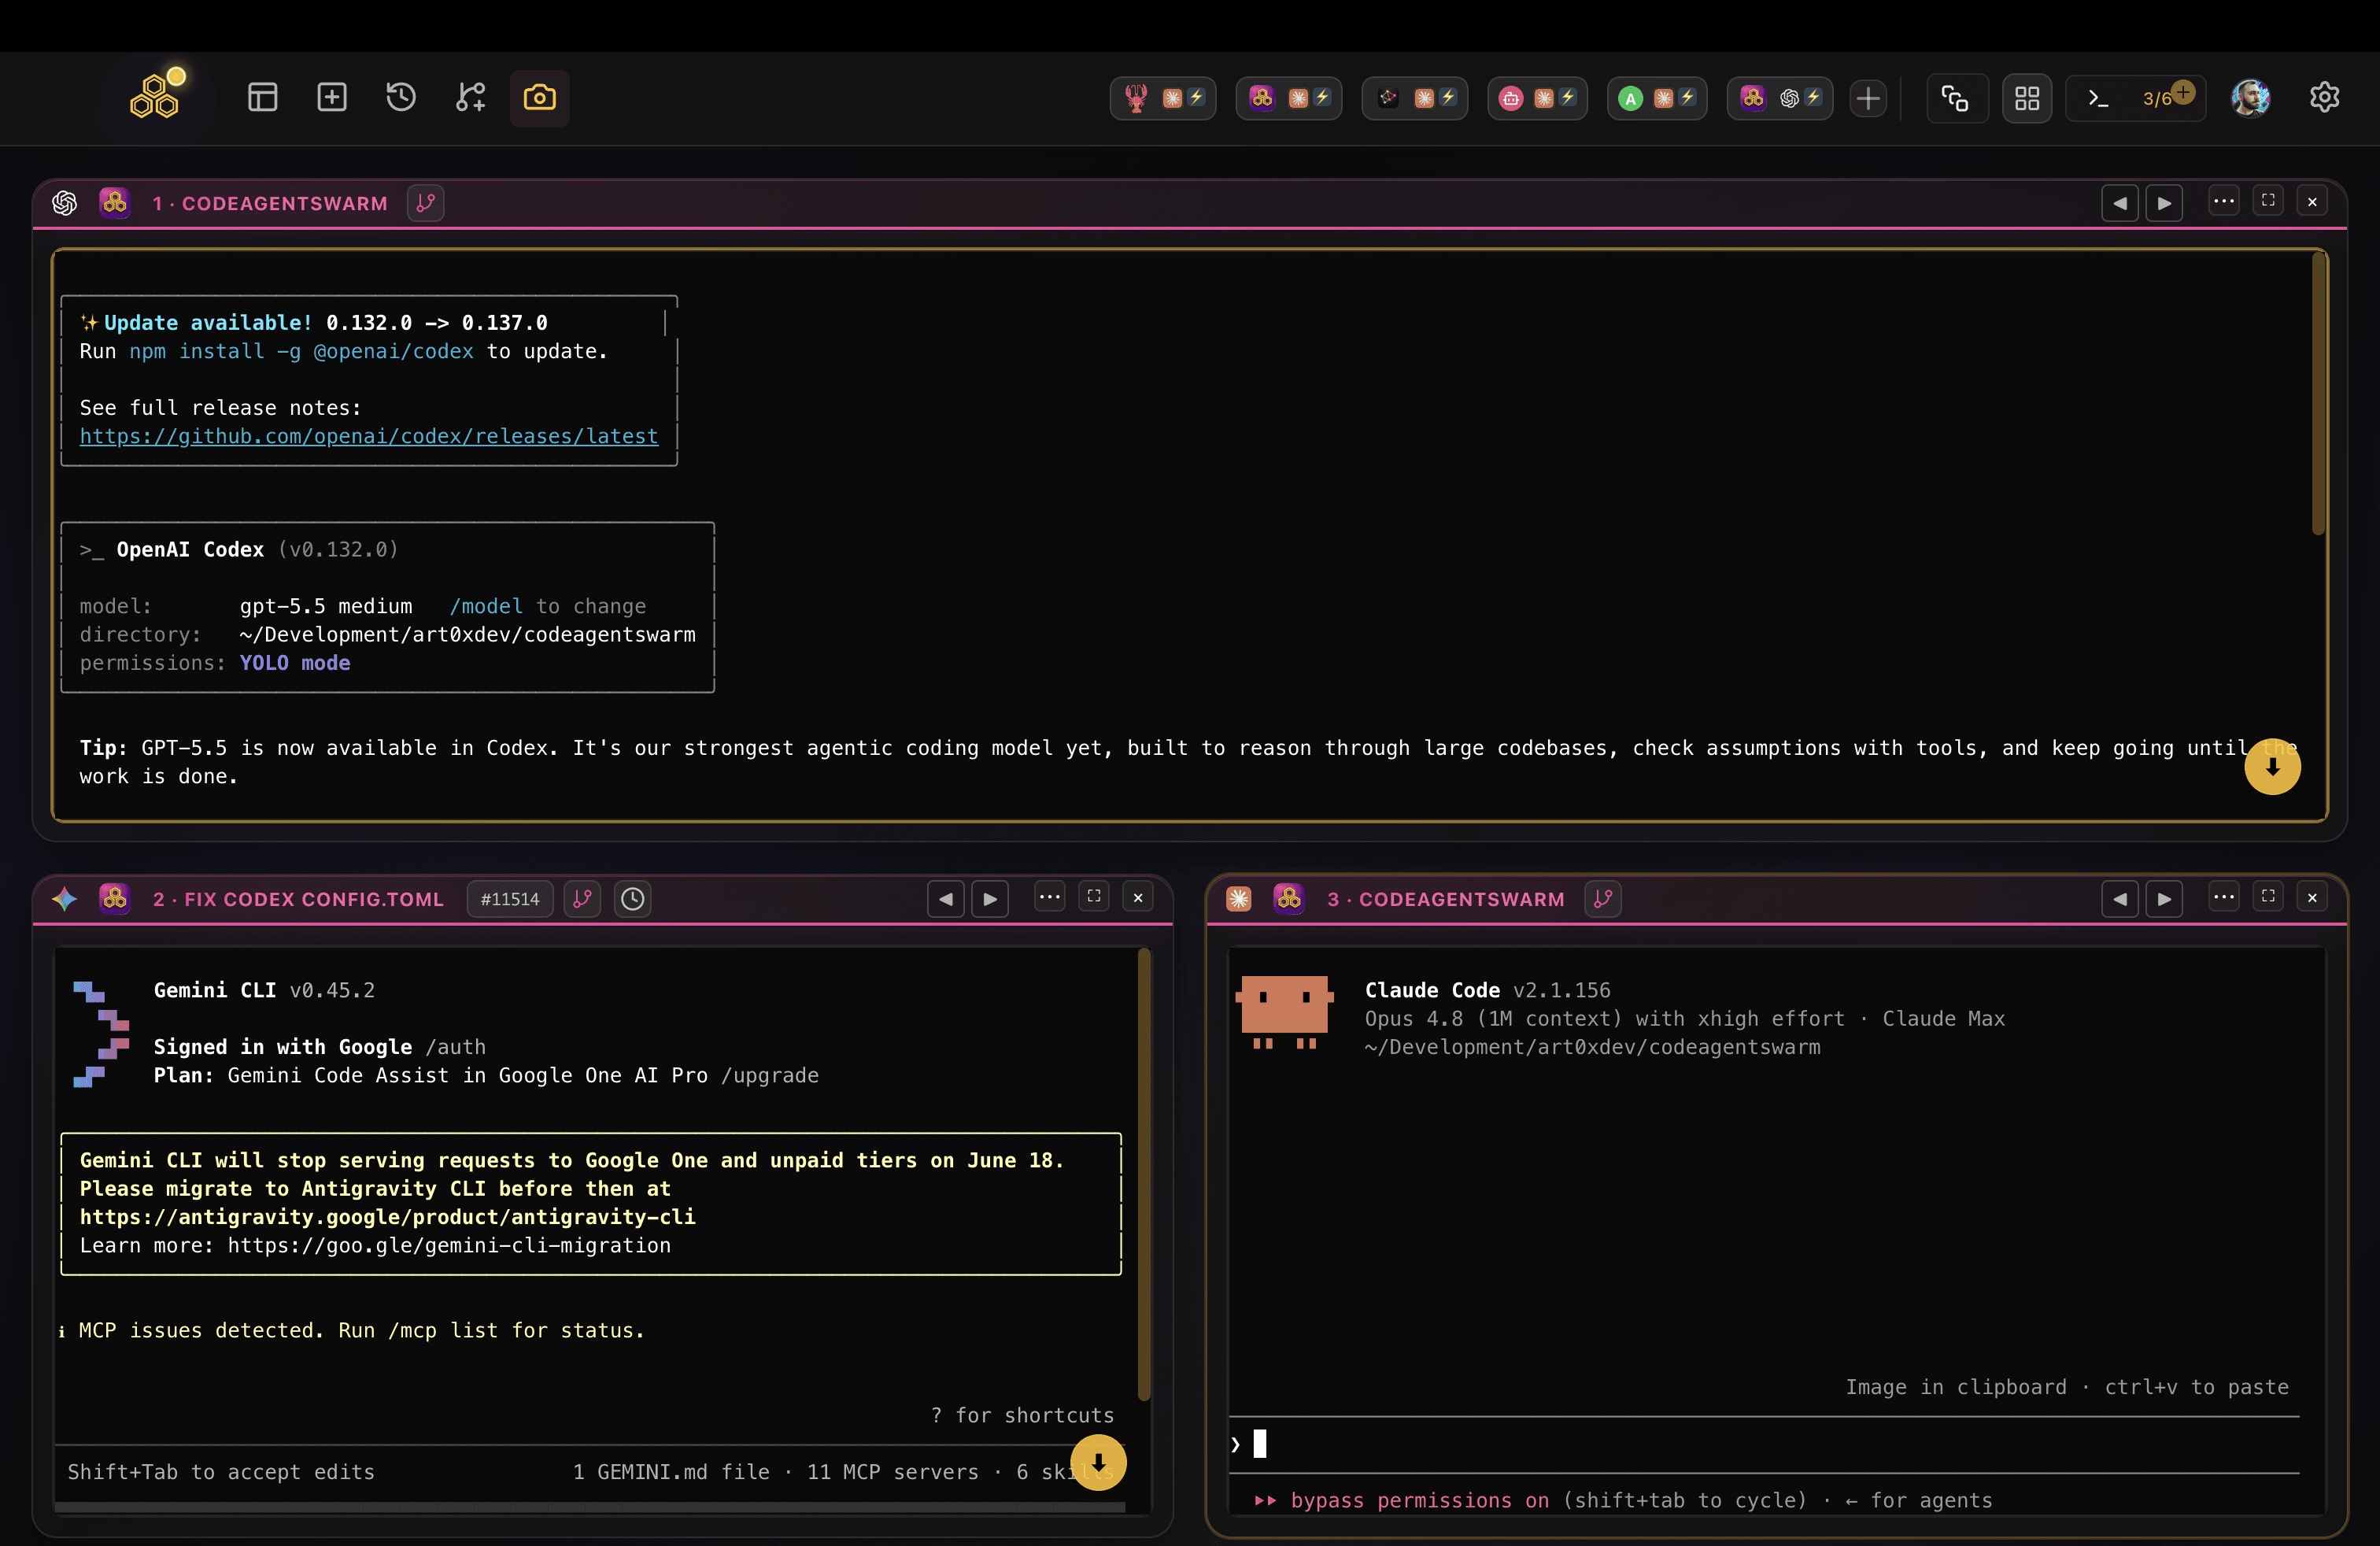The height and width of the screenshot is (1546, 2380).
Task: Click the gold plus badge on terminal counter
Action: pyautogui.click(x=2184, y=91)
